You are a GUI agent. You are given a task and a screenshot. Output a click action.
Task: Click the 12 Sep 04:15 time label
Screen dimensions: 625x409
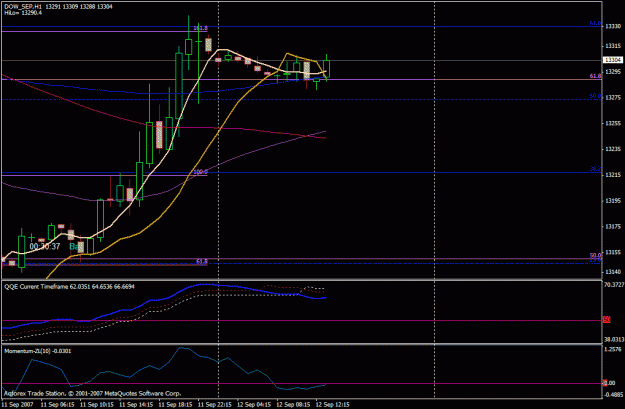254,405
